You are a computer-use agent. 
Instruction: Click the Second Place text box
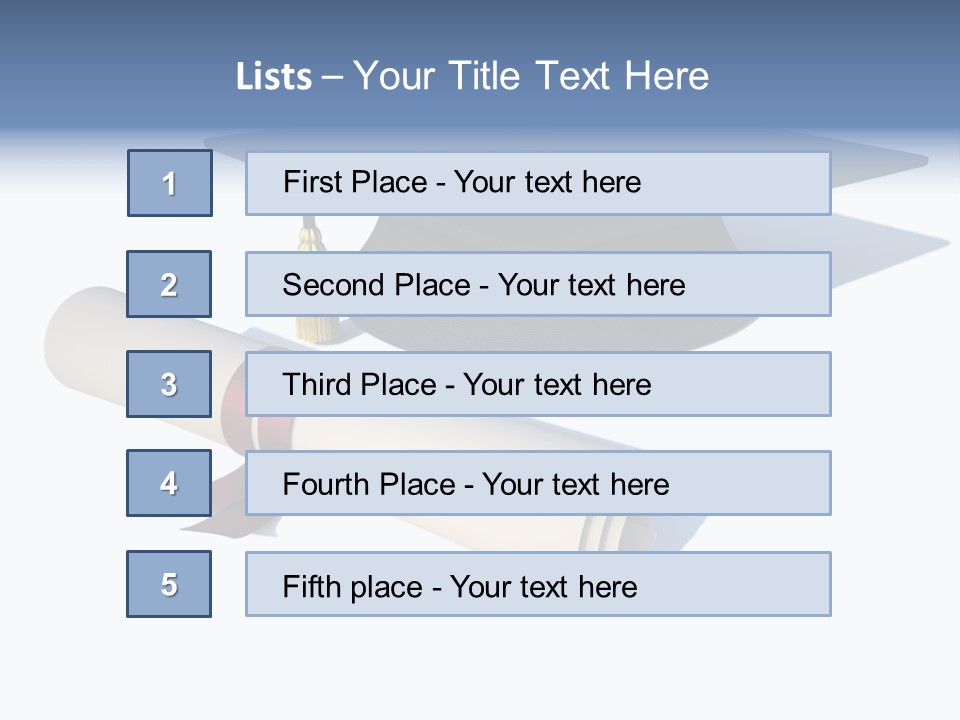(538, 284)
